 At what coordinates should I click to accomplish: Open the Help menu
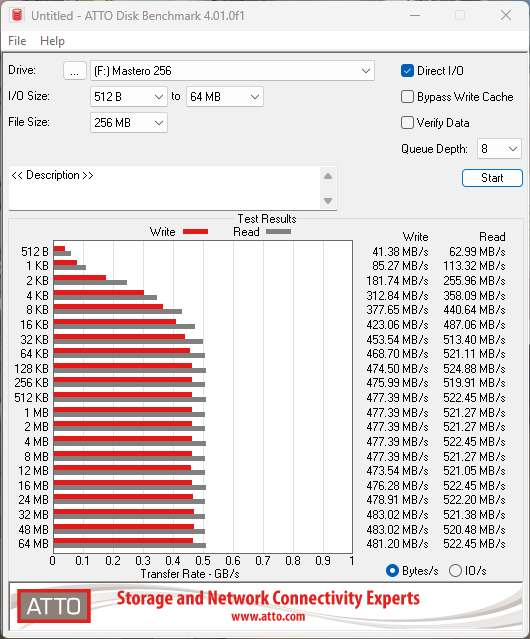click(x=52, y=41)
